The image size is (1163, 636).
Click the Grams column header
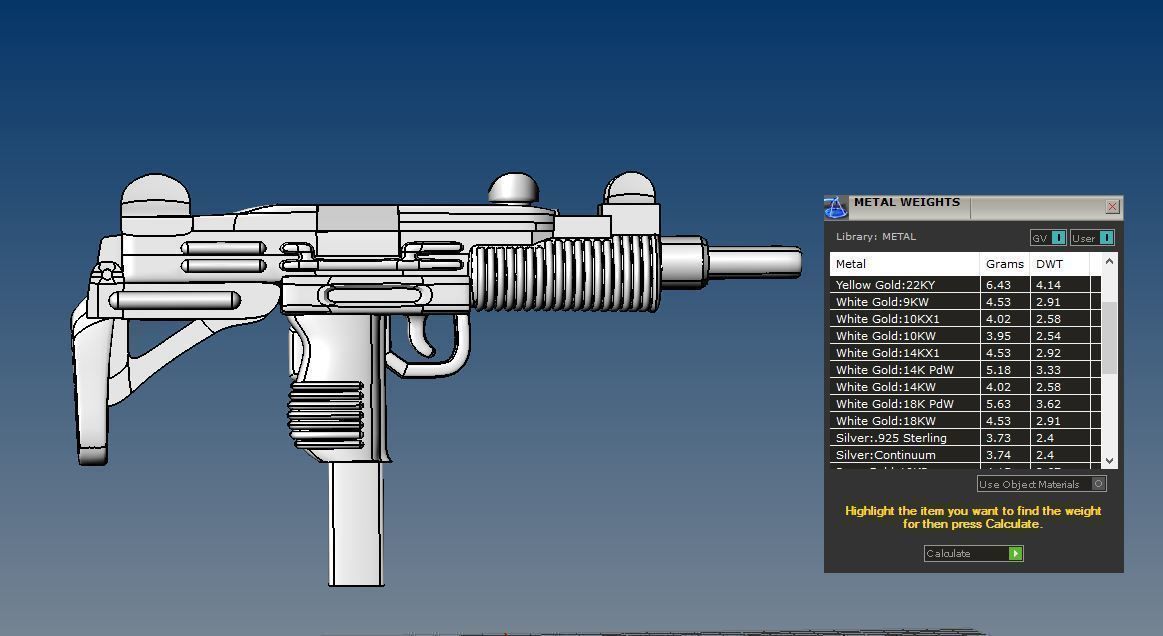[x=1005, y=263]
